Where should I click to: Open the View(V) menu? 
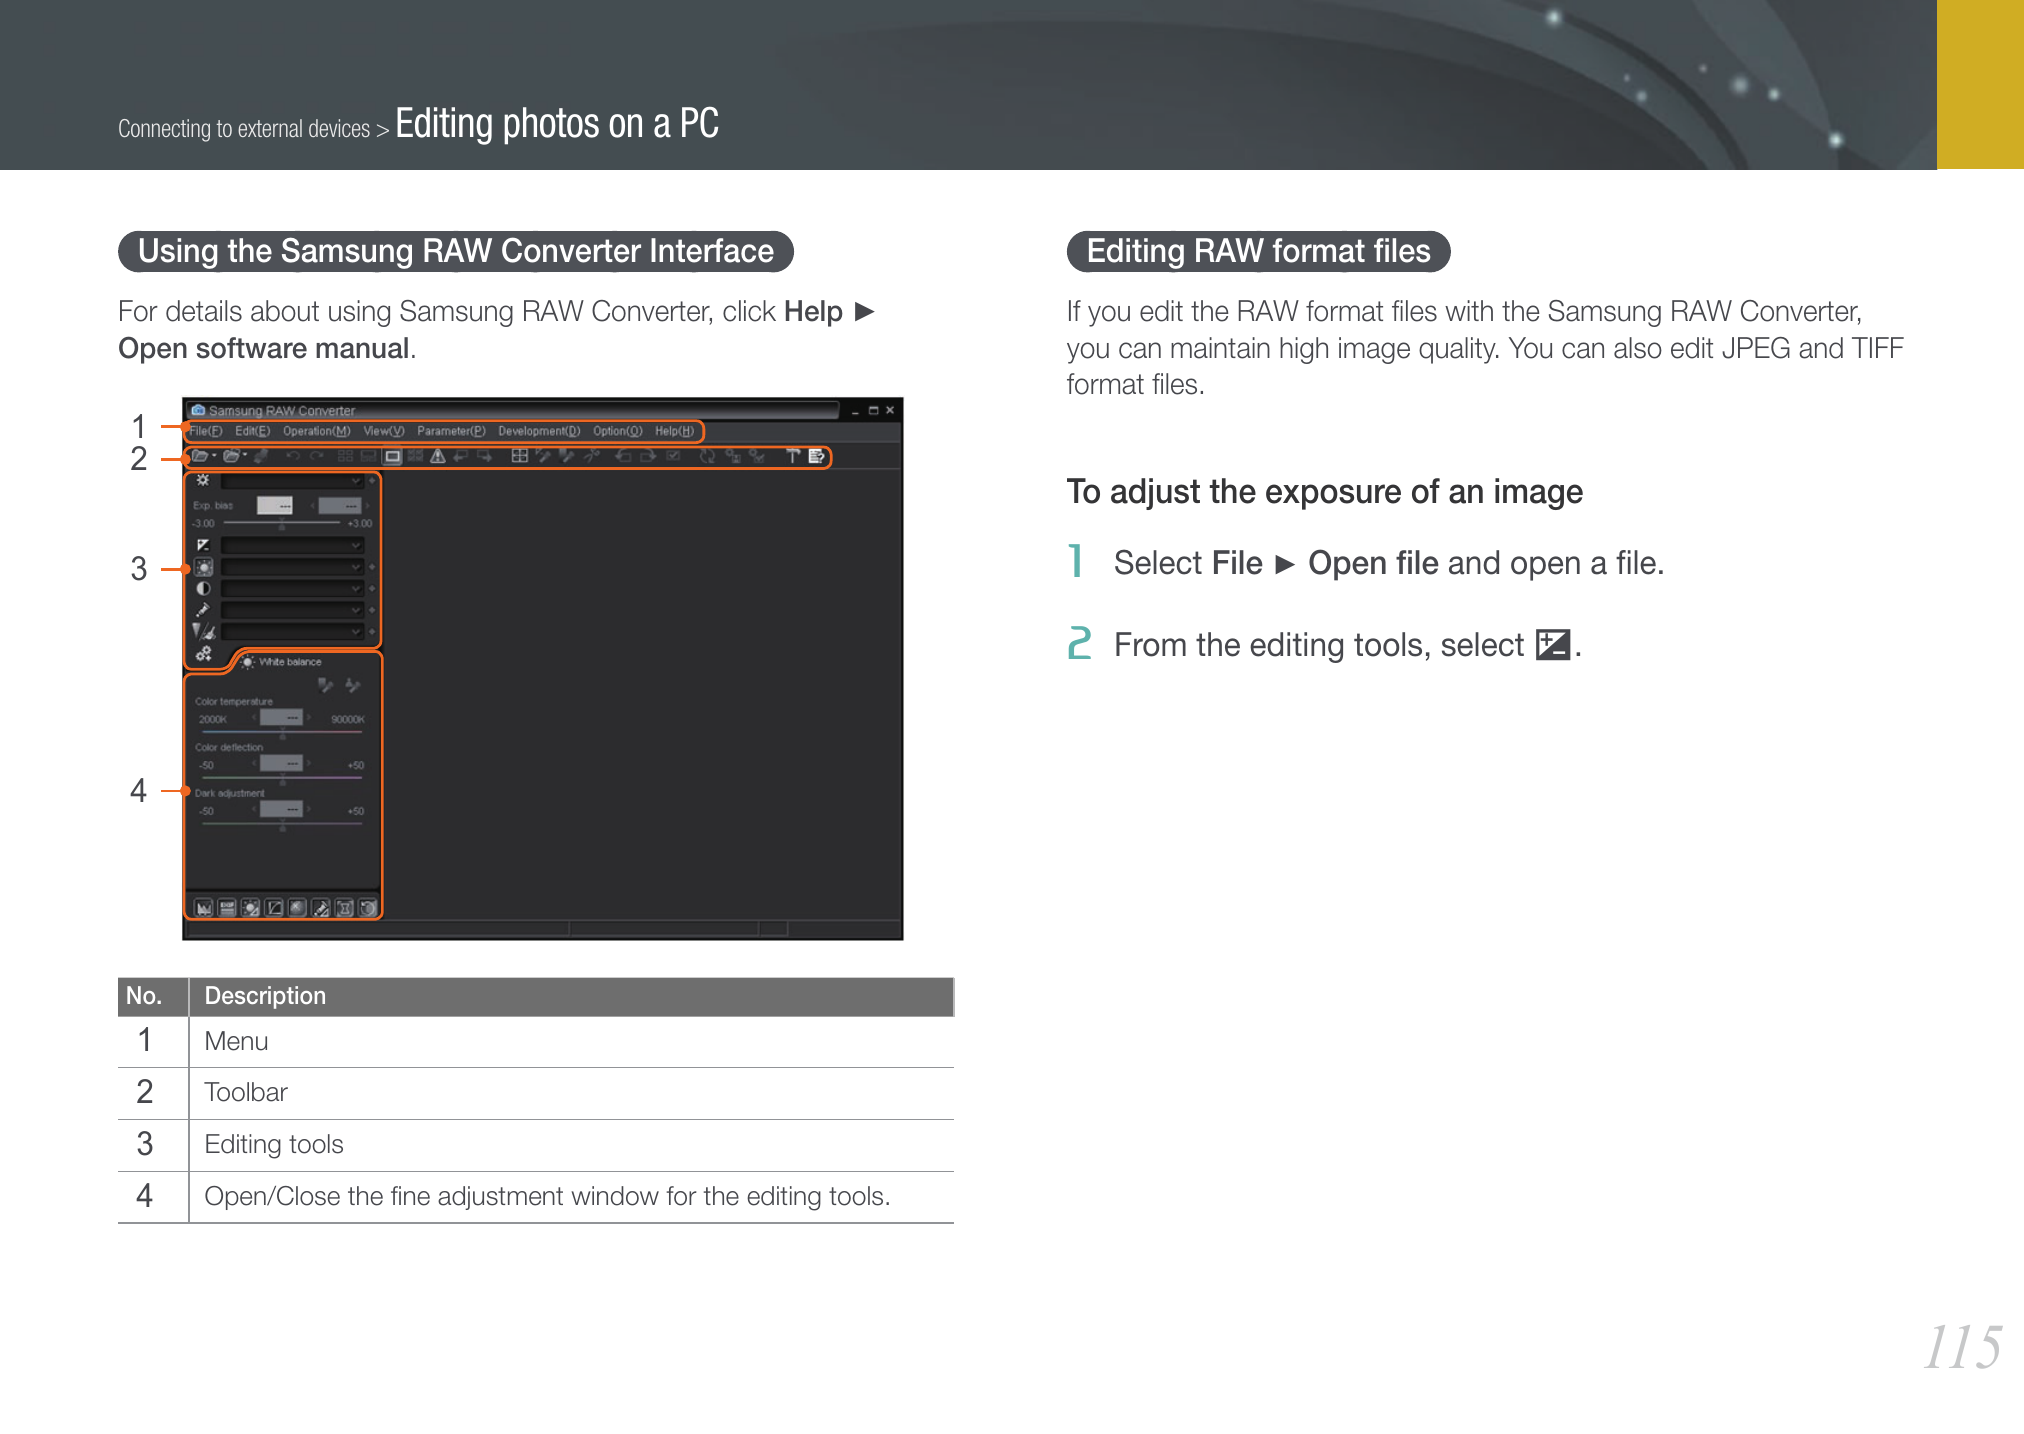click(x=383, y=431)
